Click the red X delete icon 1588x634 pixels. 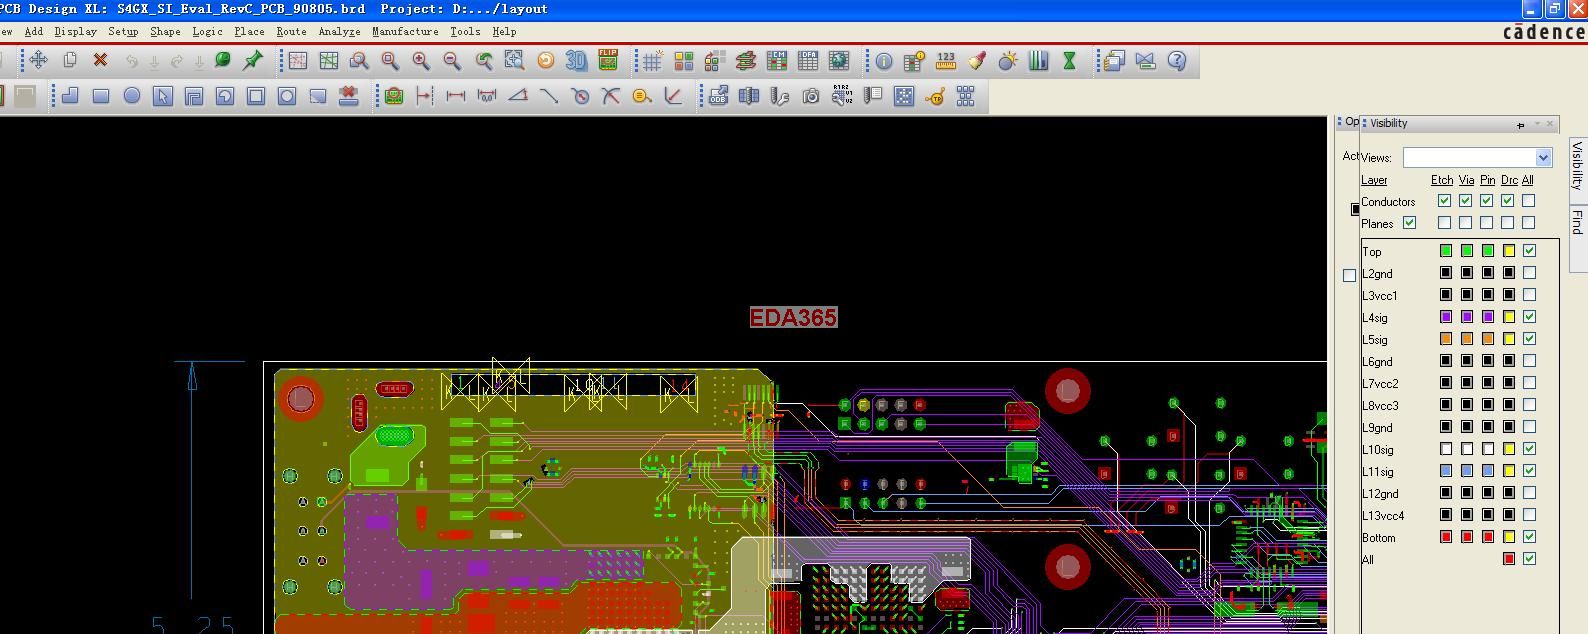100,60
